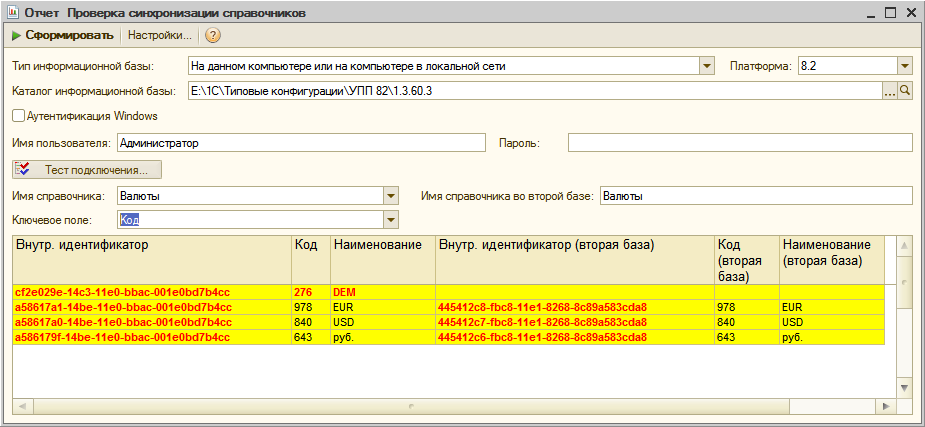The image size is (925, 427).
Task: Click the report icon in the title bar
Action: [11, 13]
